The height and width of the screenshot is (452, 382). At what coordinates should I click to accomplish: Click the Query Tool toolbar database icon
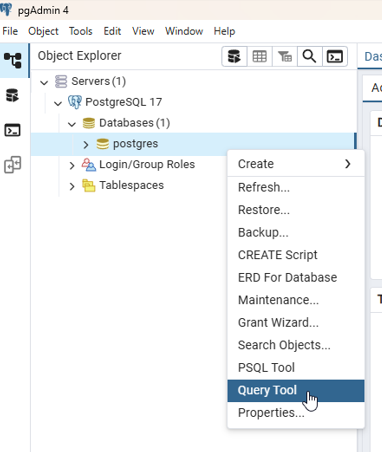click(234, 56)
